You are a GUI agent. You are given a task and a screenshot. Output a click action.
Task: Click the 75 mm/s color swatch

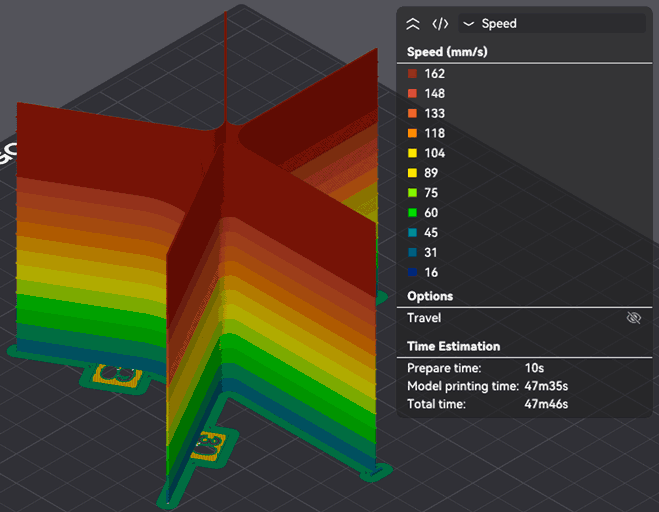click(x=412, y=193)
